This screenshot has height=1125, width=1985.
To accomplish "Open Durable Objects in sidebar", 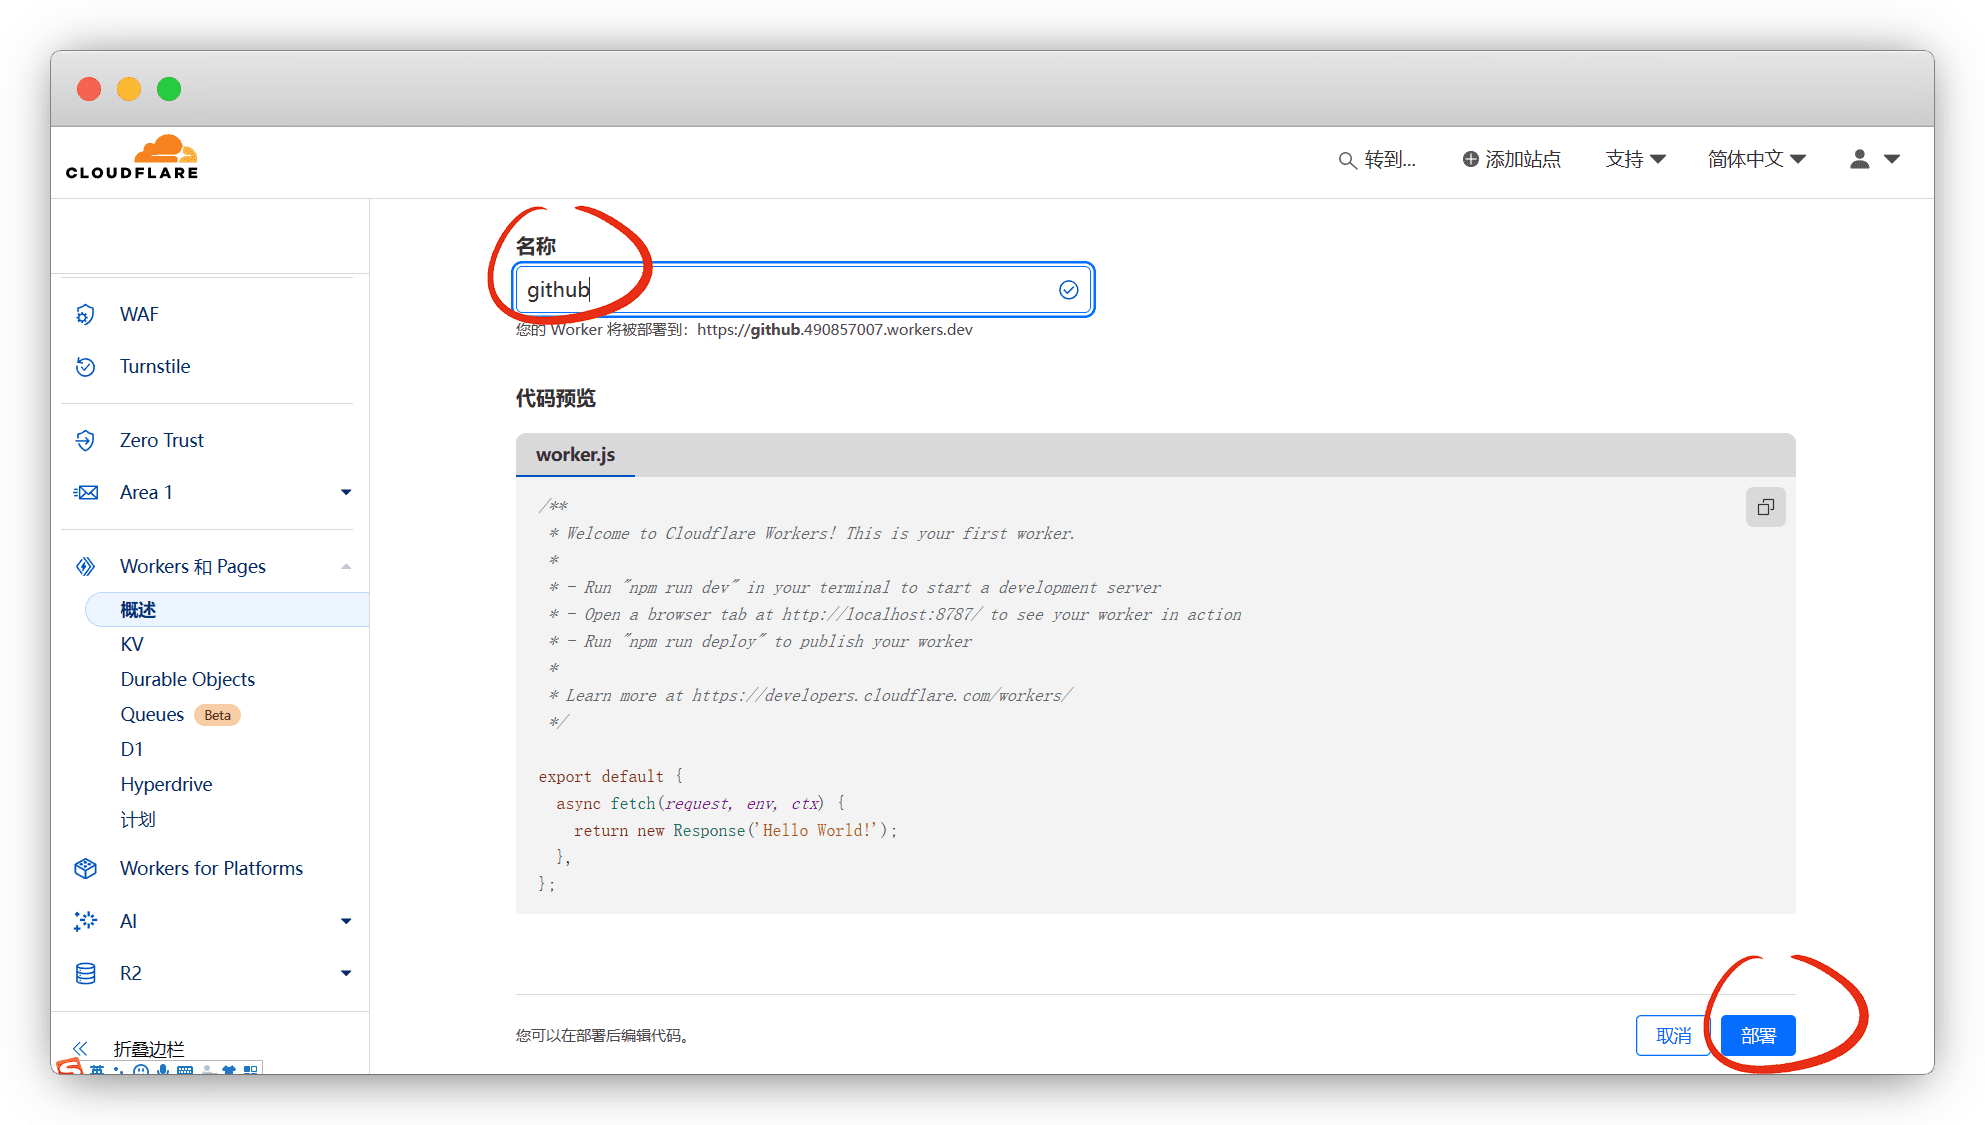I will (188, 679).
